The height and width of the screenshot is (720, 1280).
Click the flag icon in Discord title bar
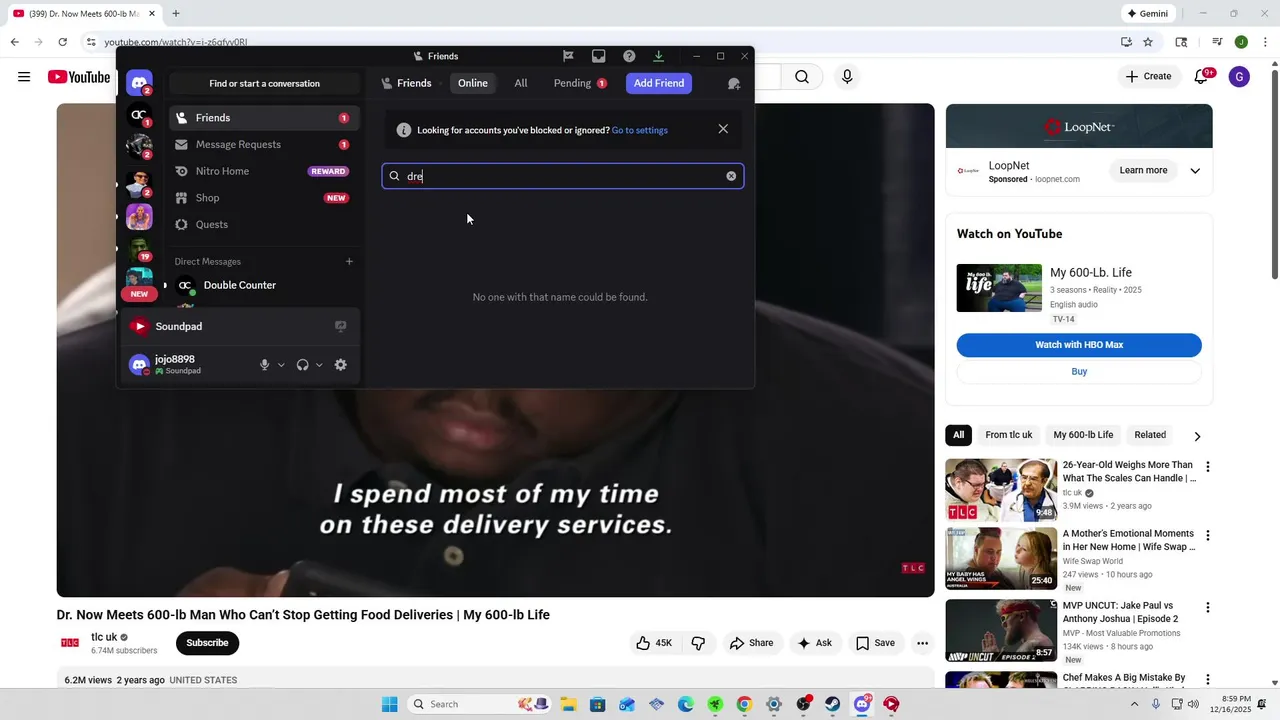tap(568, 56)
